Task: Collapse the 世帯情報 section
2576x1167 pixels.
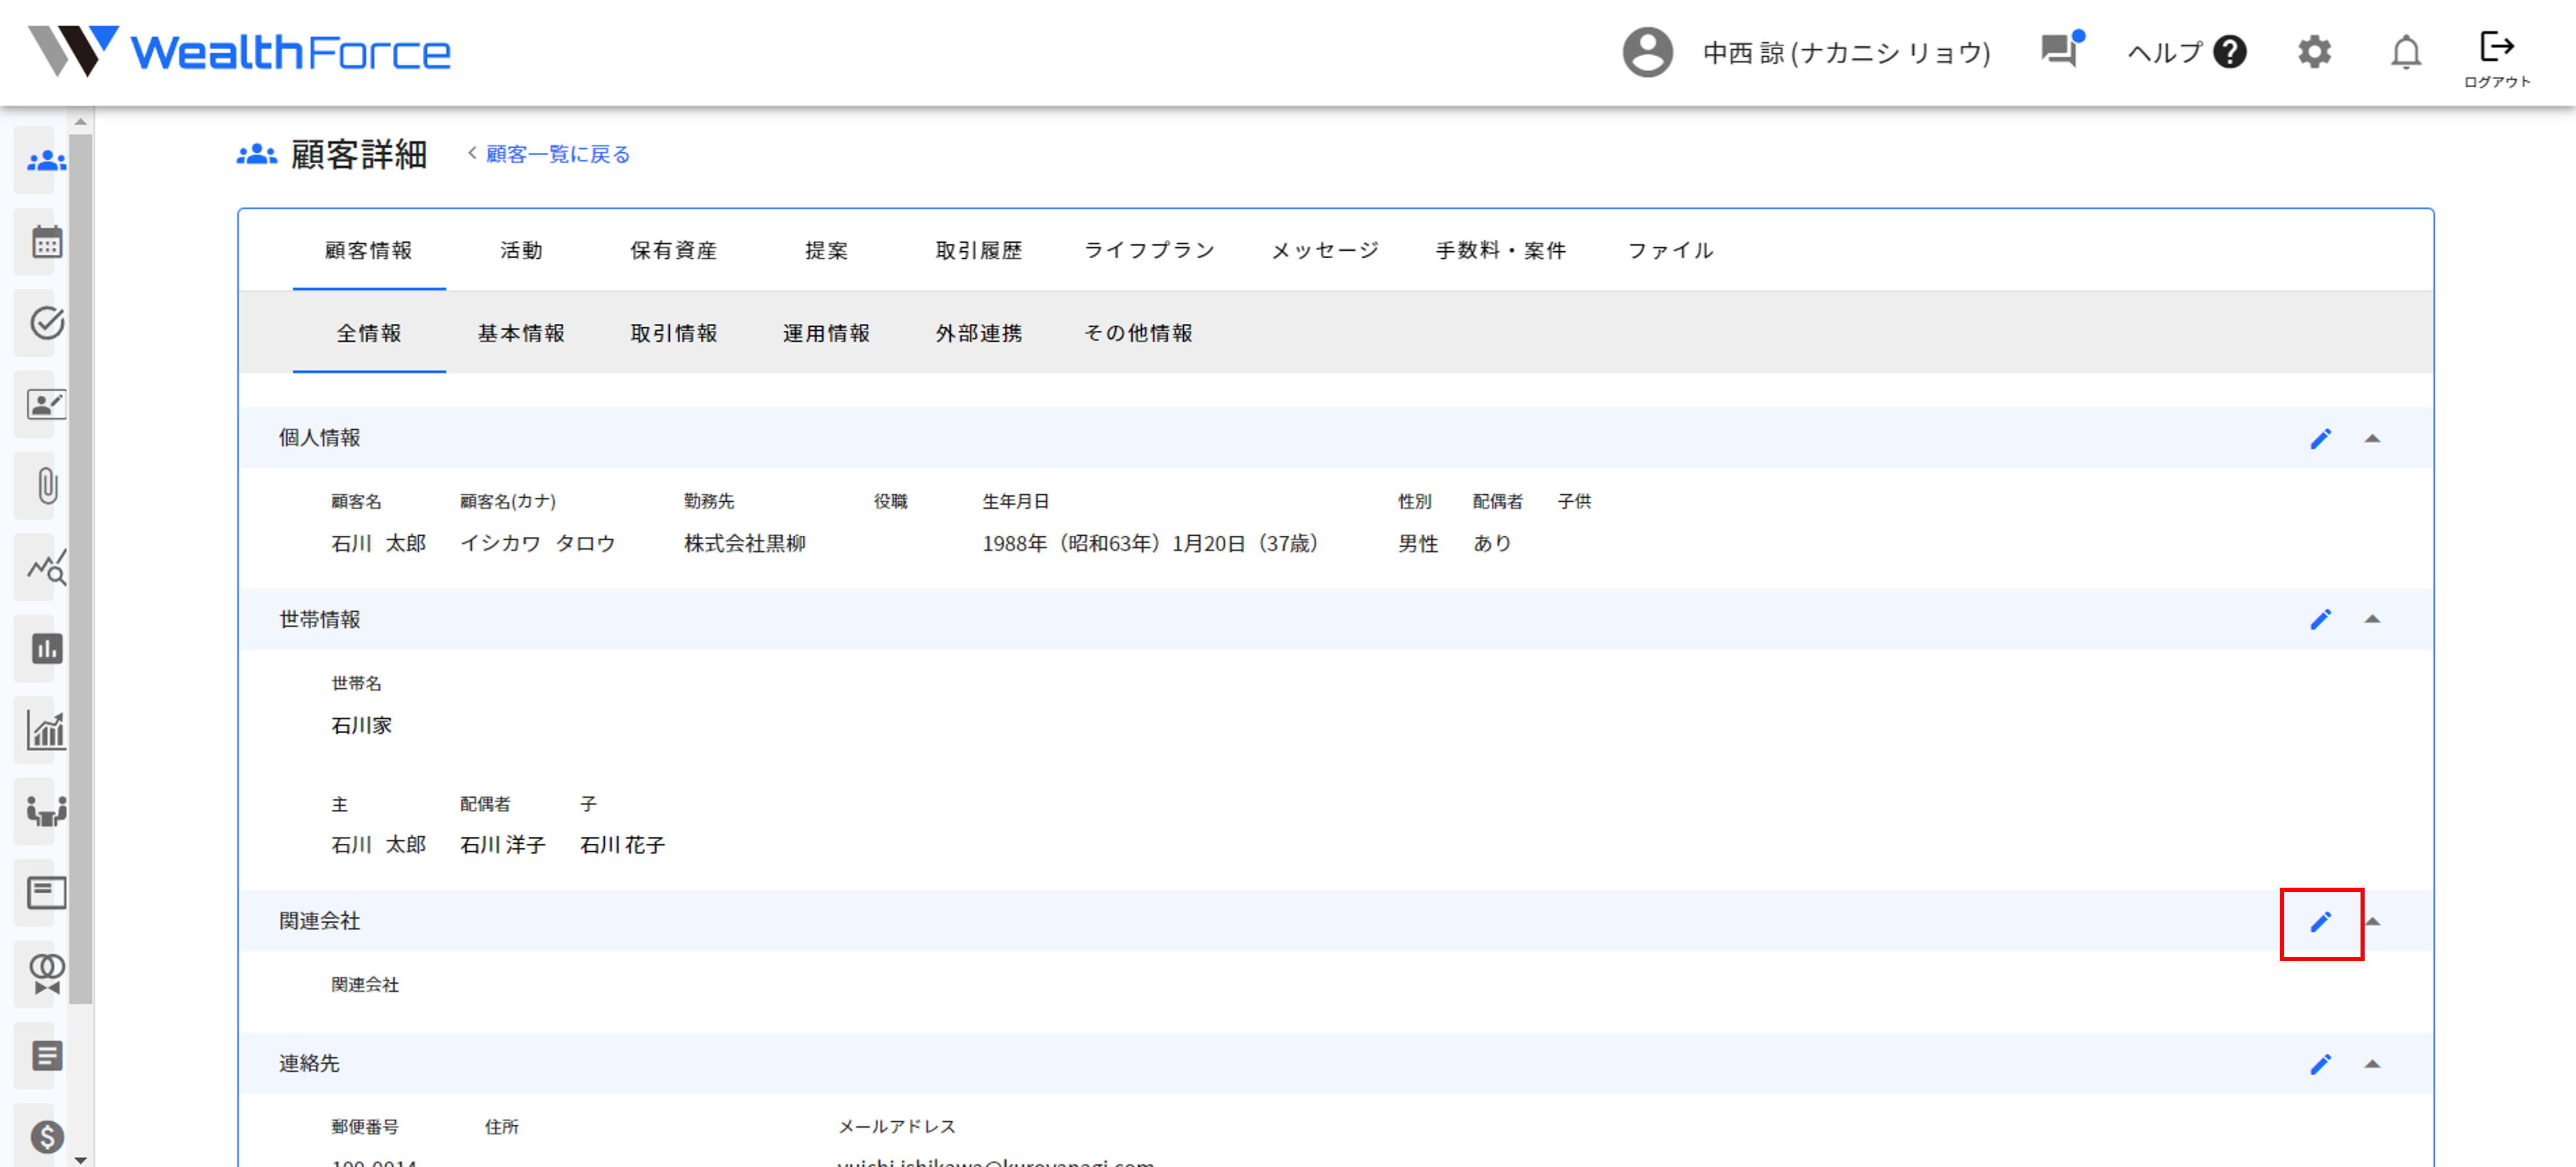Action: point(2372,619)
